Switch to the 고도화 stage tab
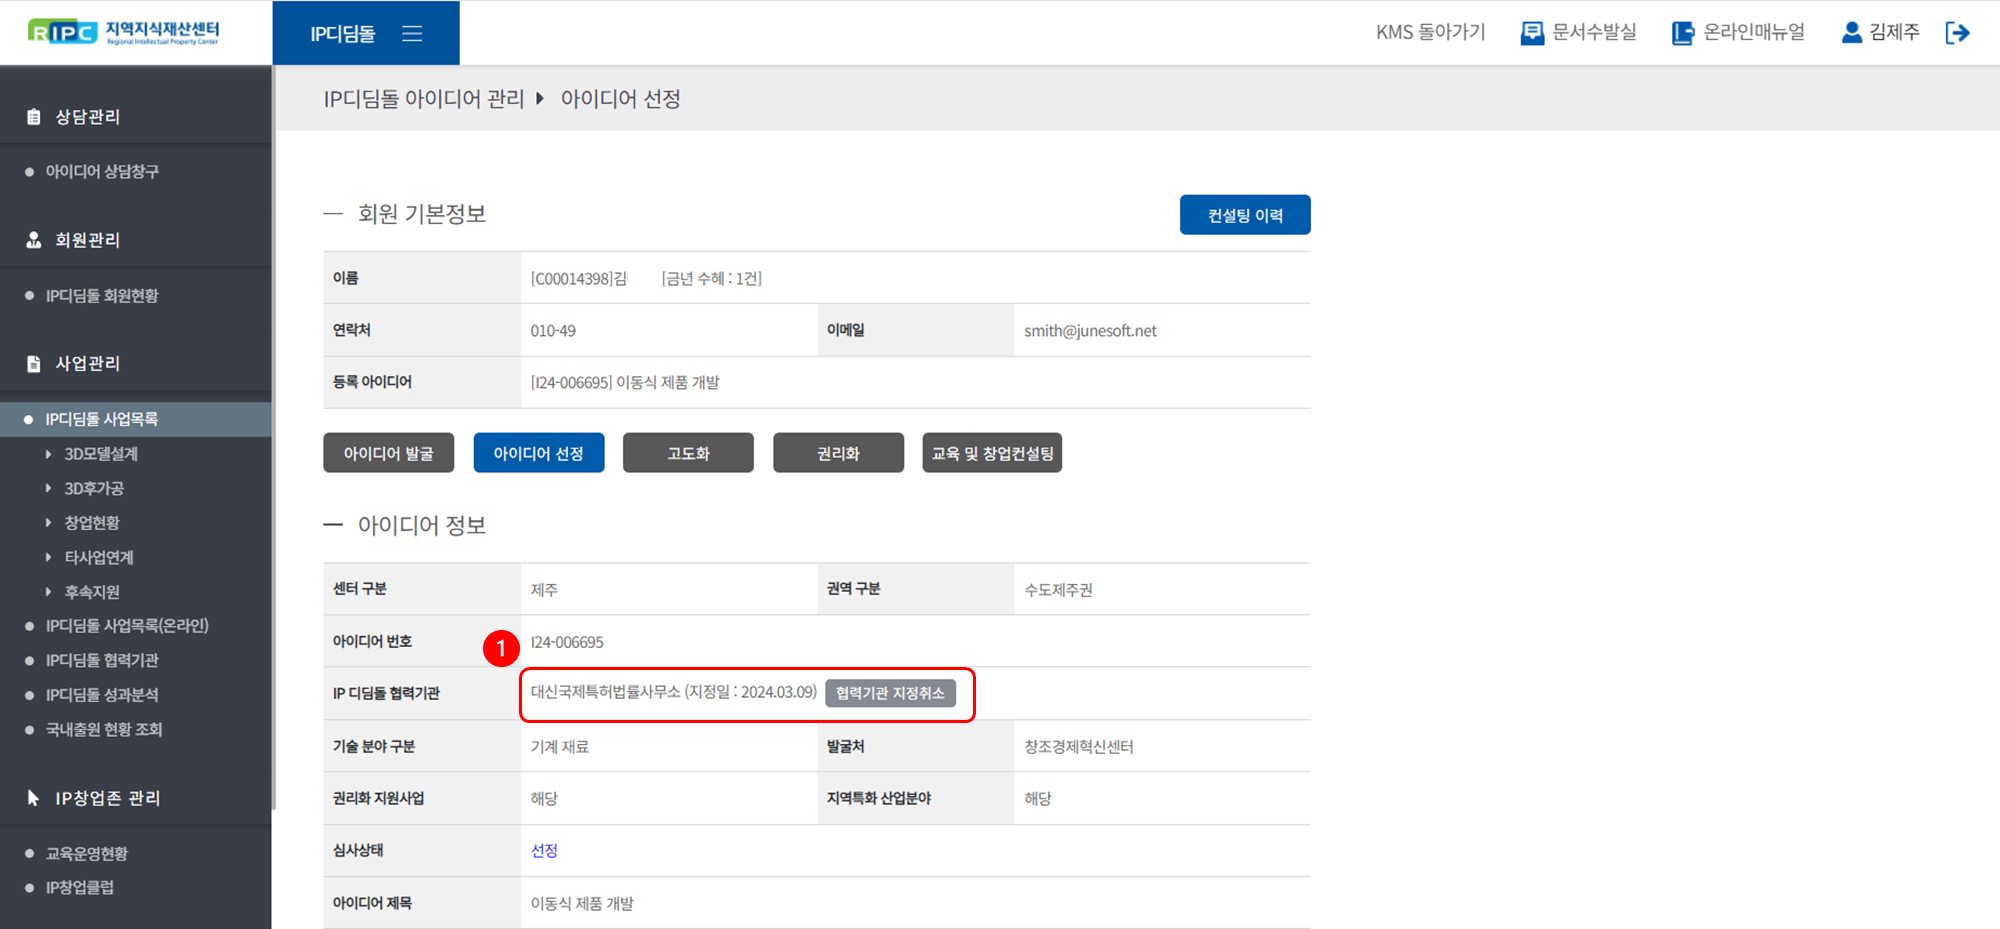Screen dimensions: 2000x929 [688, 453]
